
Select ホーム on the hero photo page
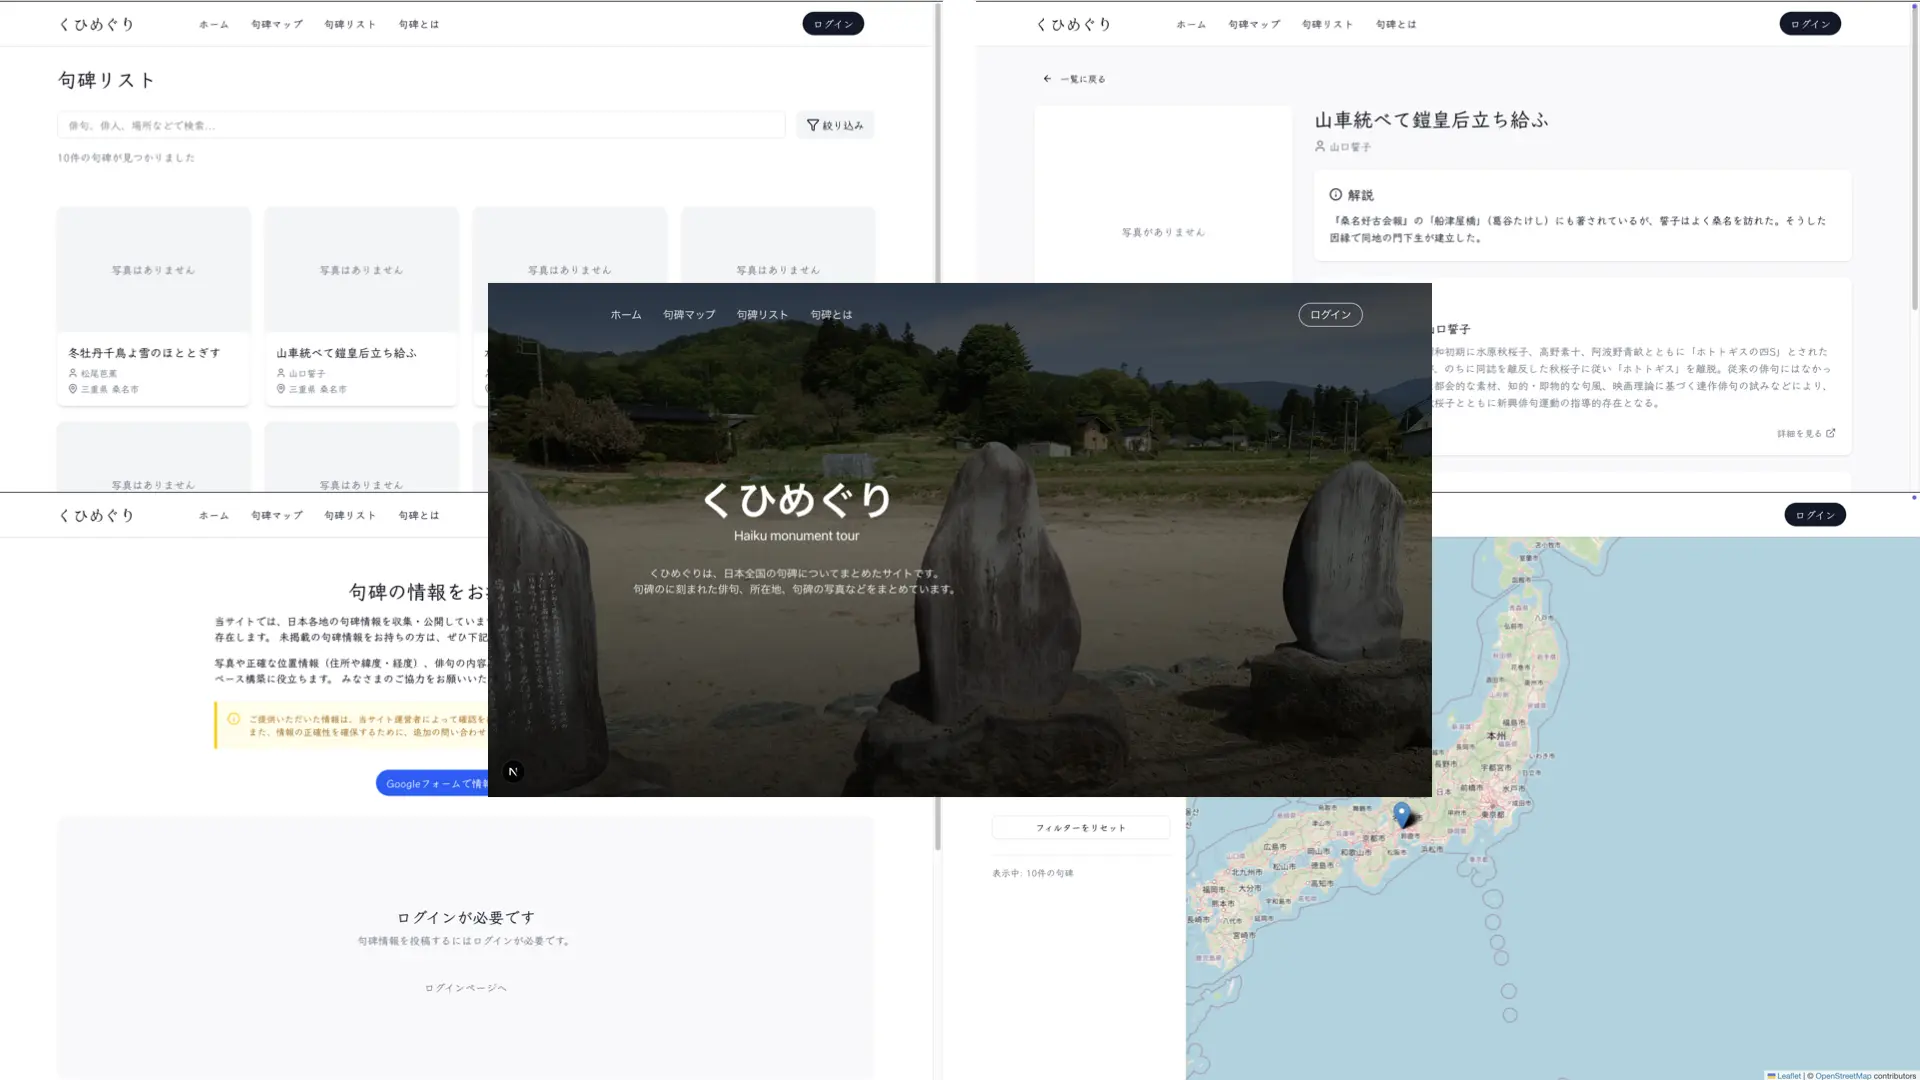click(626, 315)
